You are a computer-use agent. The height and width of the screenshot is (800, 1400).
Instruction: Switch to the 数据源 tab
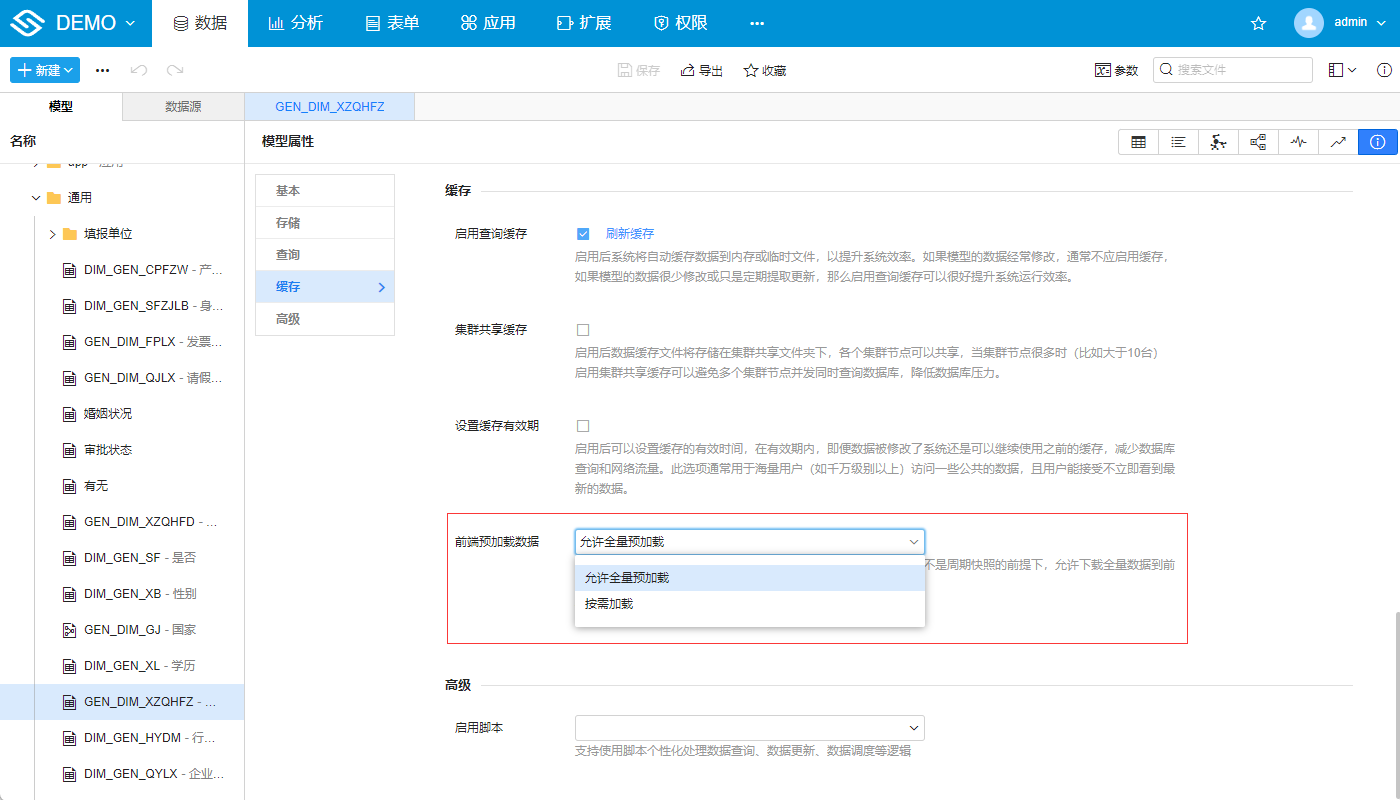pyautogui.click(x=182, y=105)
